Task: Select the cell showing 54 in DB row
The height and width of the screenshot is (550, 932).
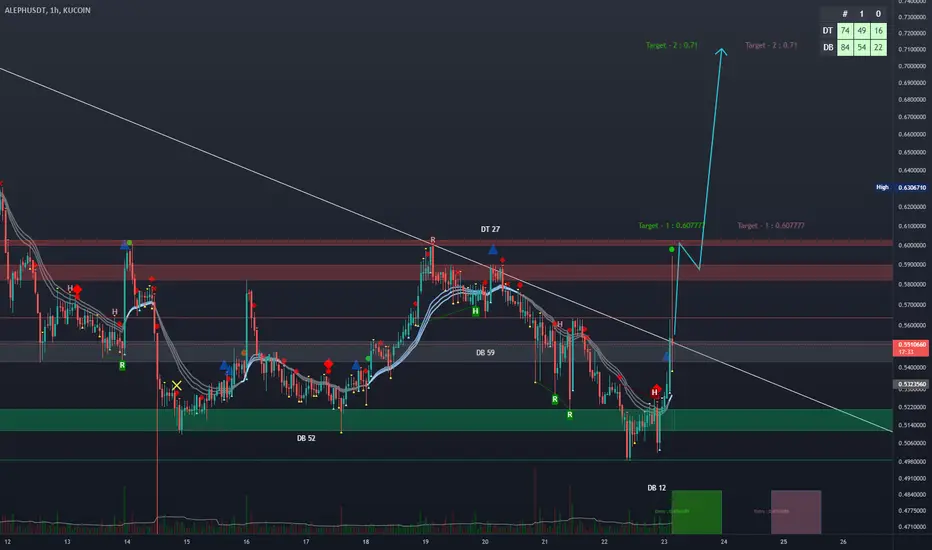Action: click(861, 48)
